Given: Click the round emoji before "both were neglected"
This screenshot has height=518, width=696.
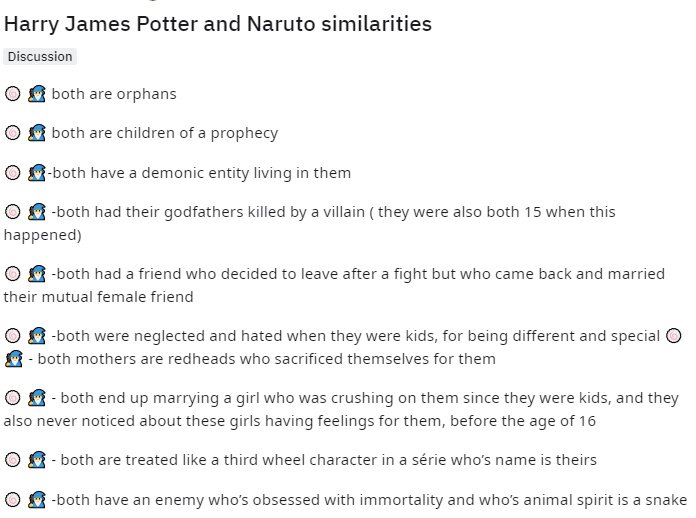Looking at the screenshot, I should coord(13,336).
